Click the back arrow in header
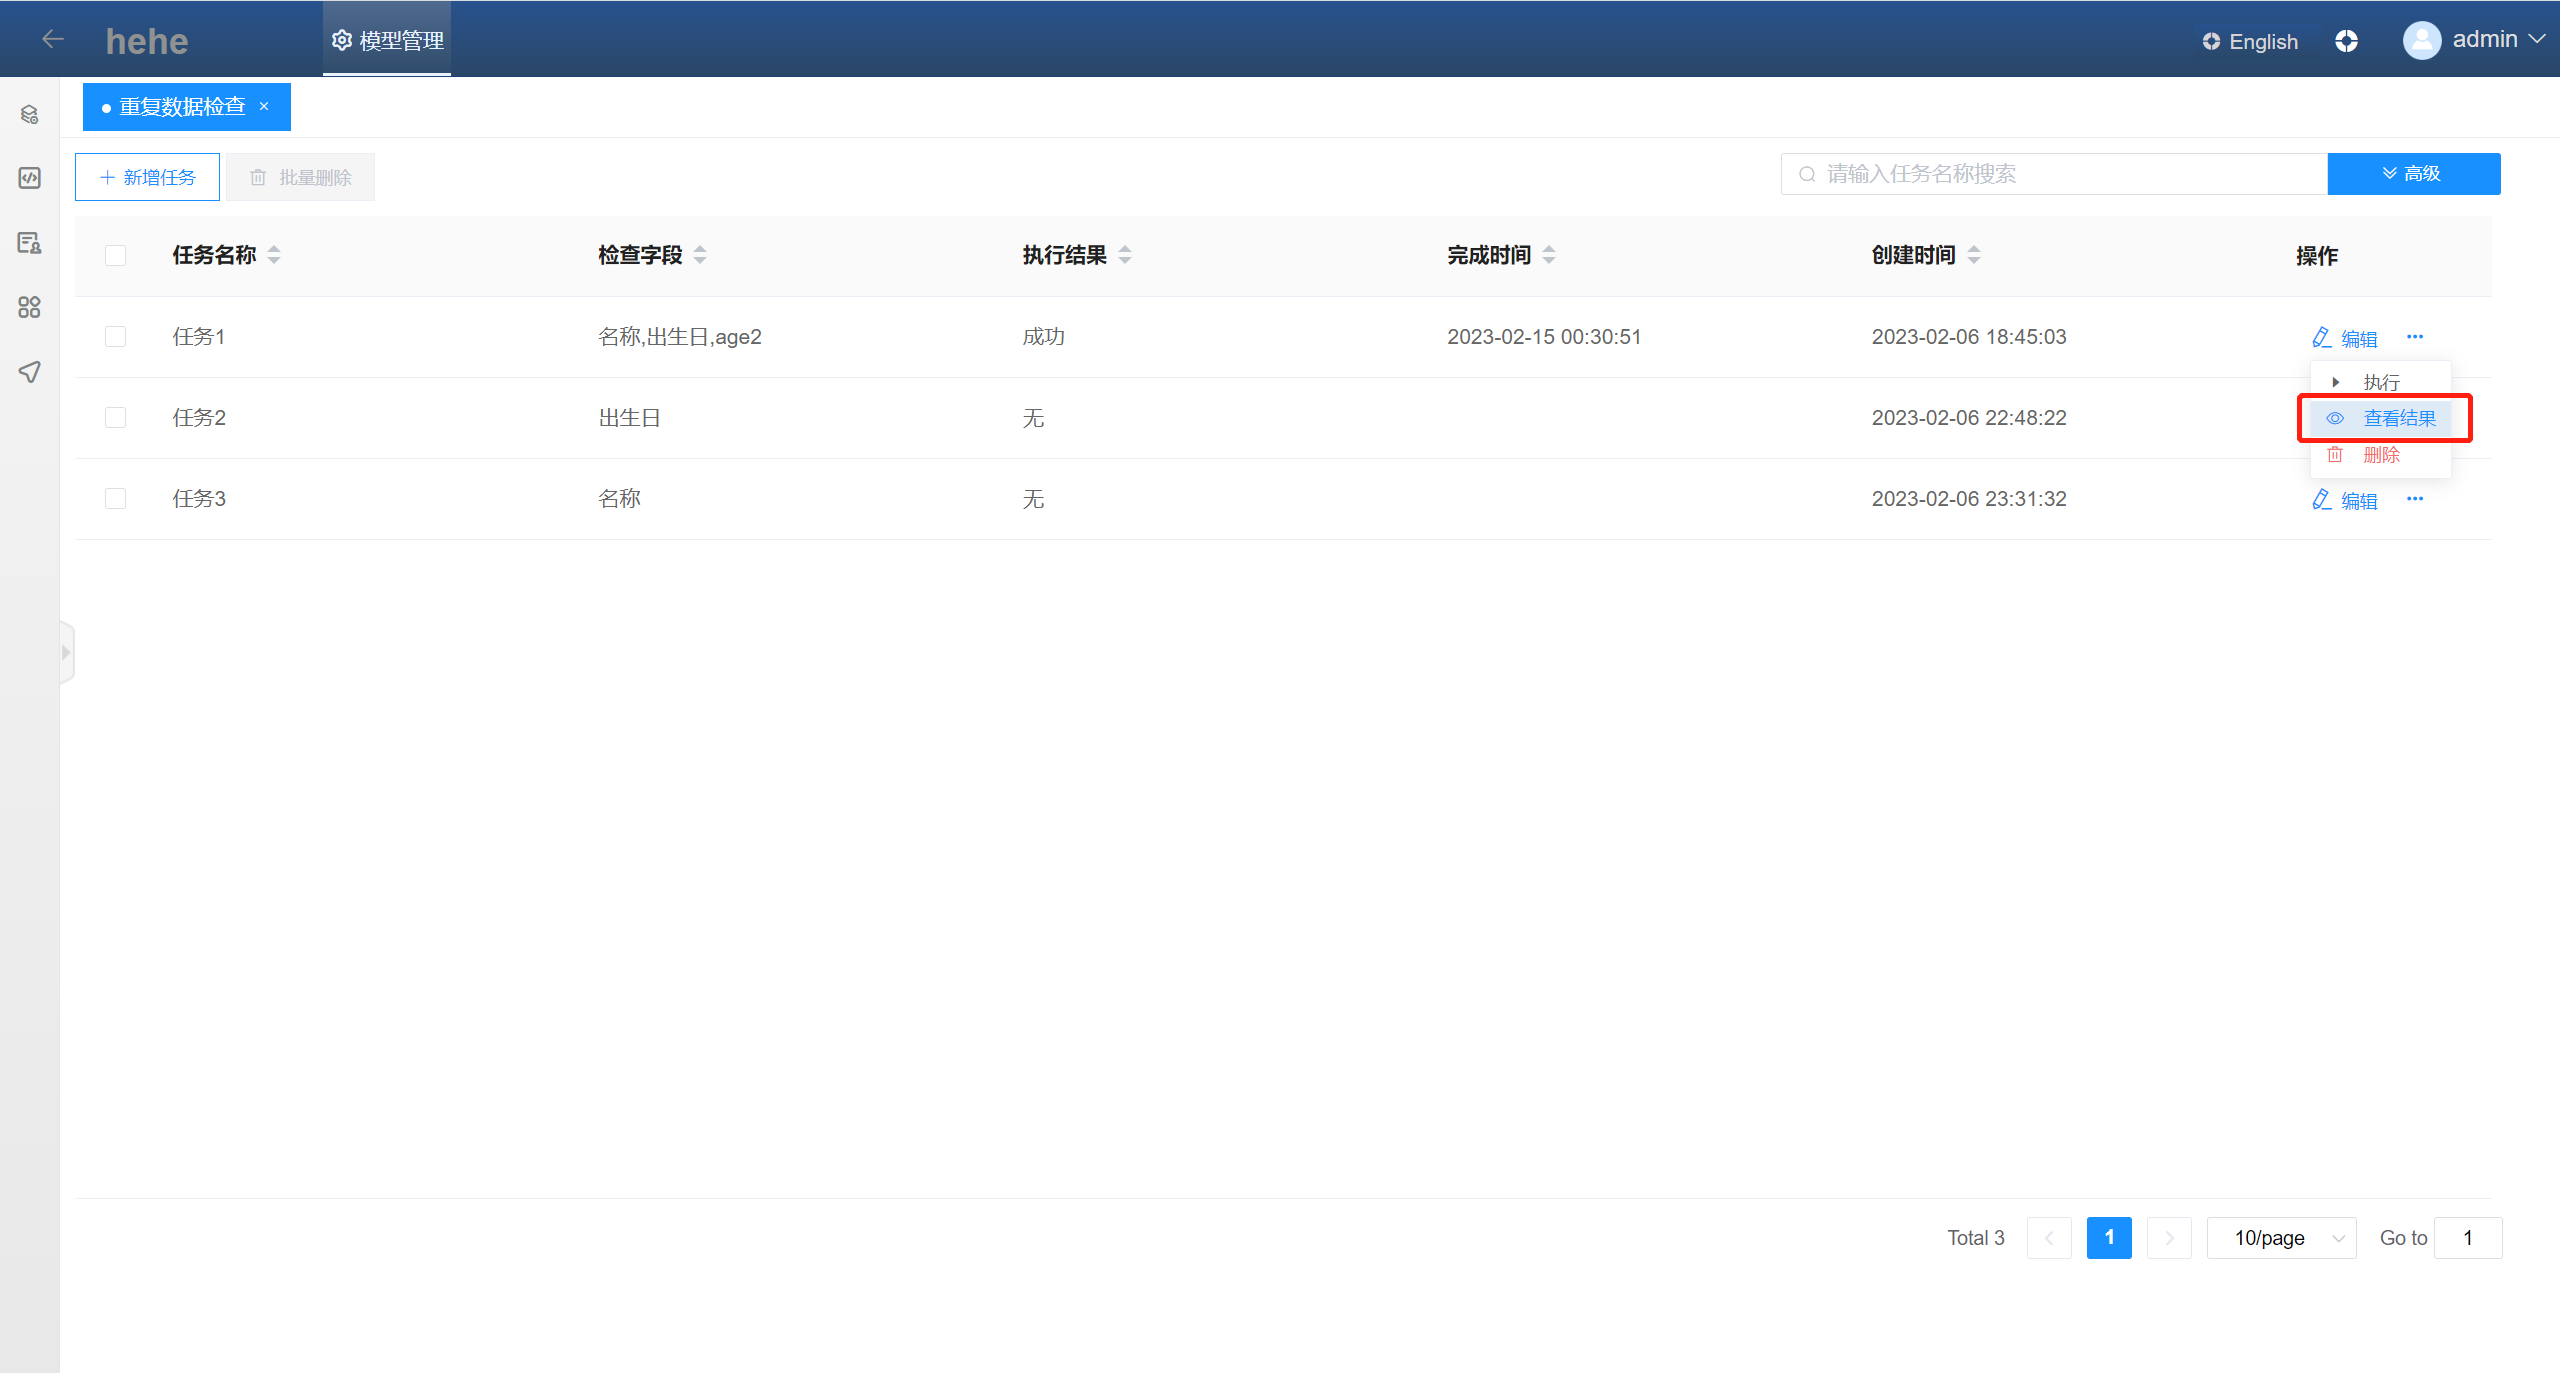This screenshot has height=1373, width=2560. 53,39
